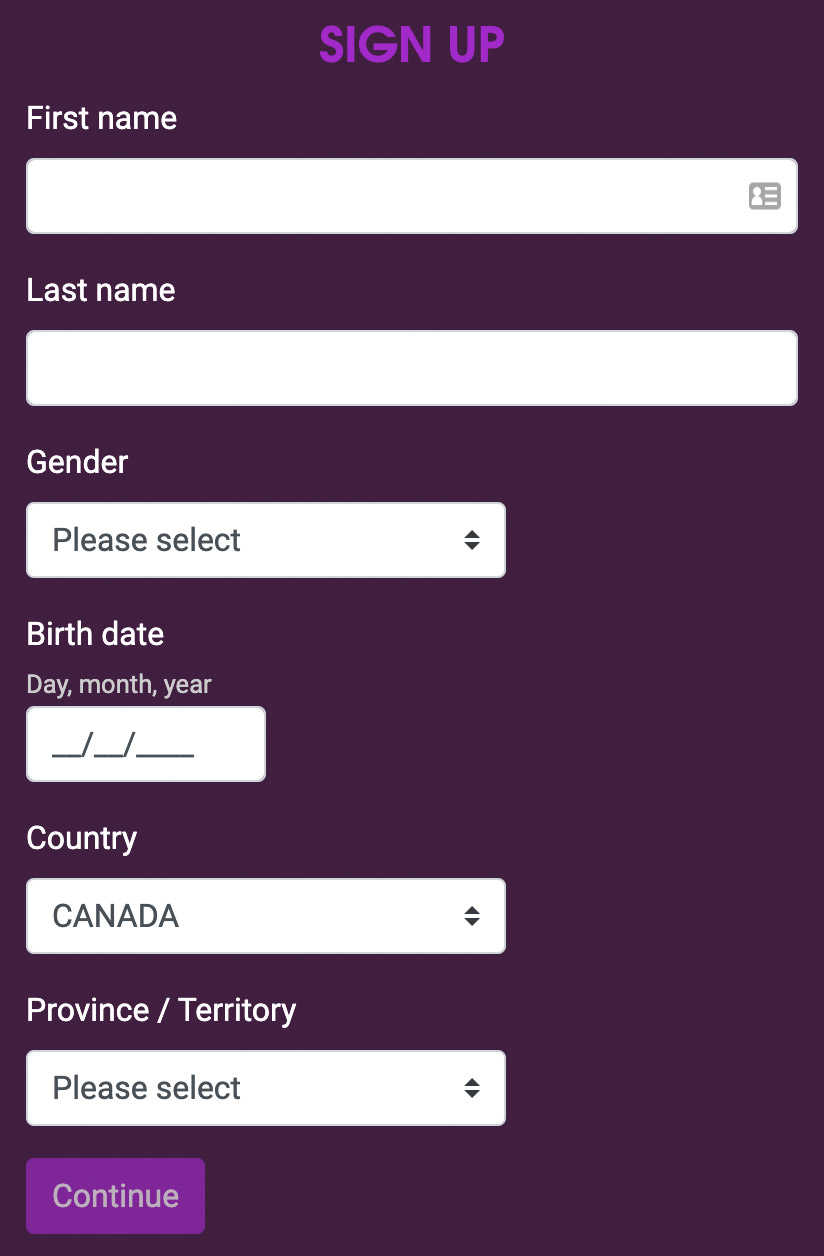Click the Country label
Viewport: 824px width, 1256px height.
click(82, 838)
